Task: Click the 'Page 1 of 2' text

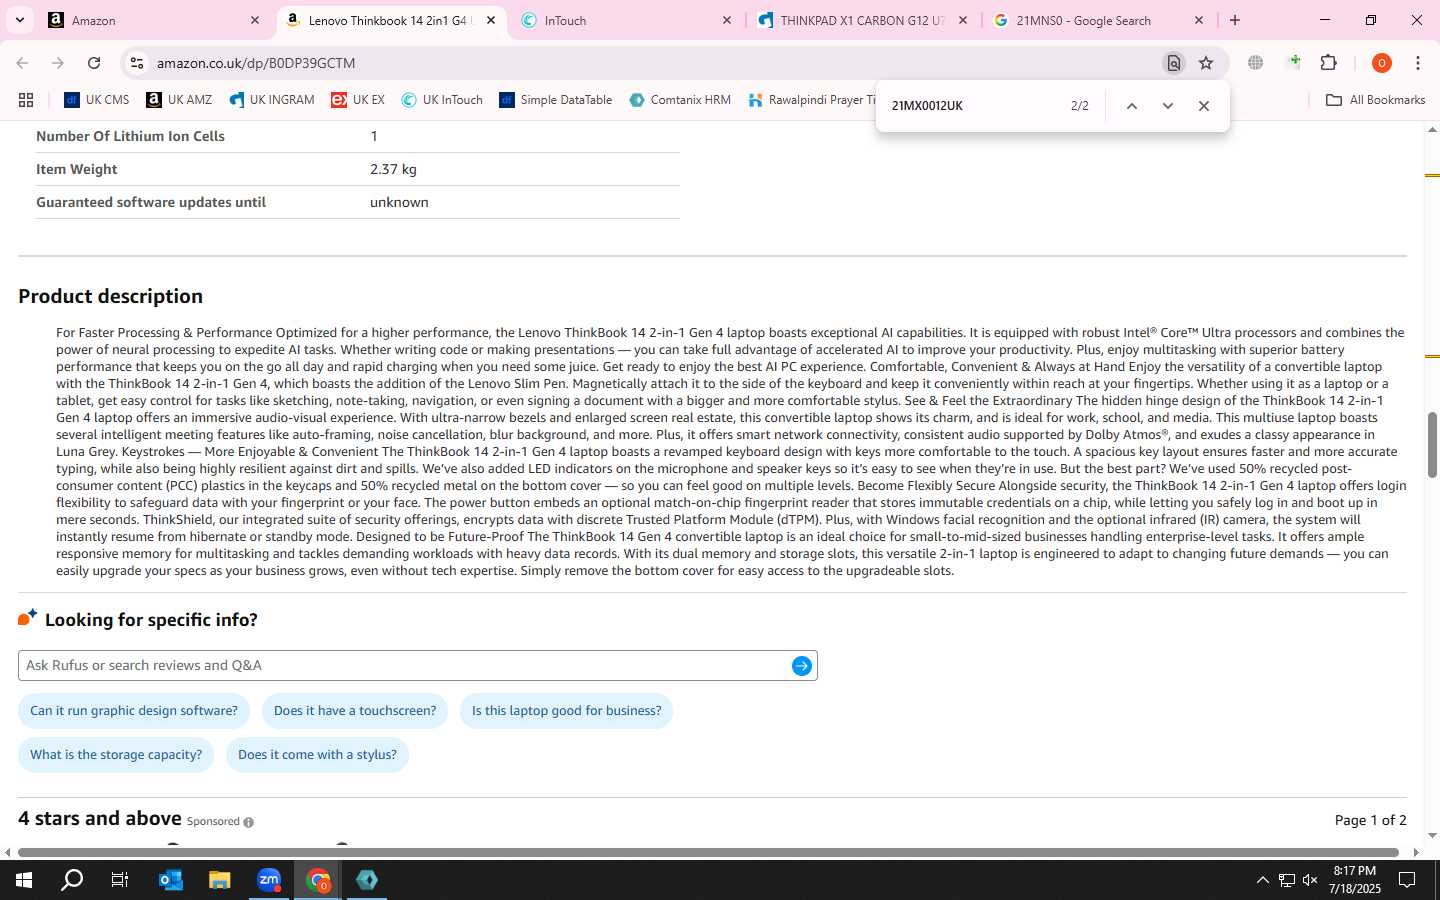Action: tap(1370, 820)
